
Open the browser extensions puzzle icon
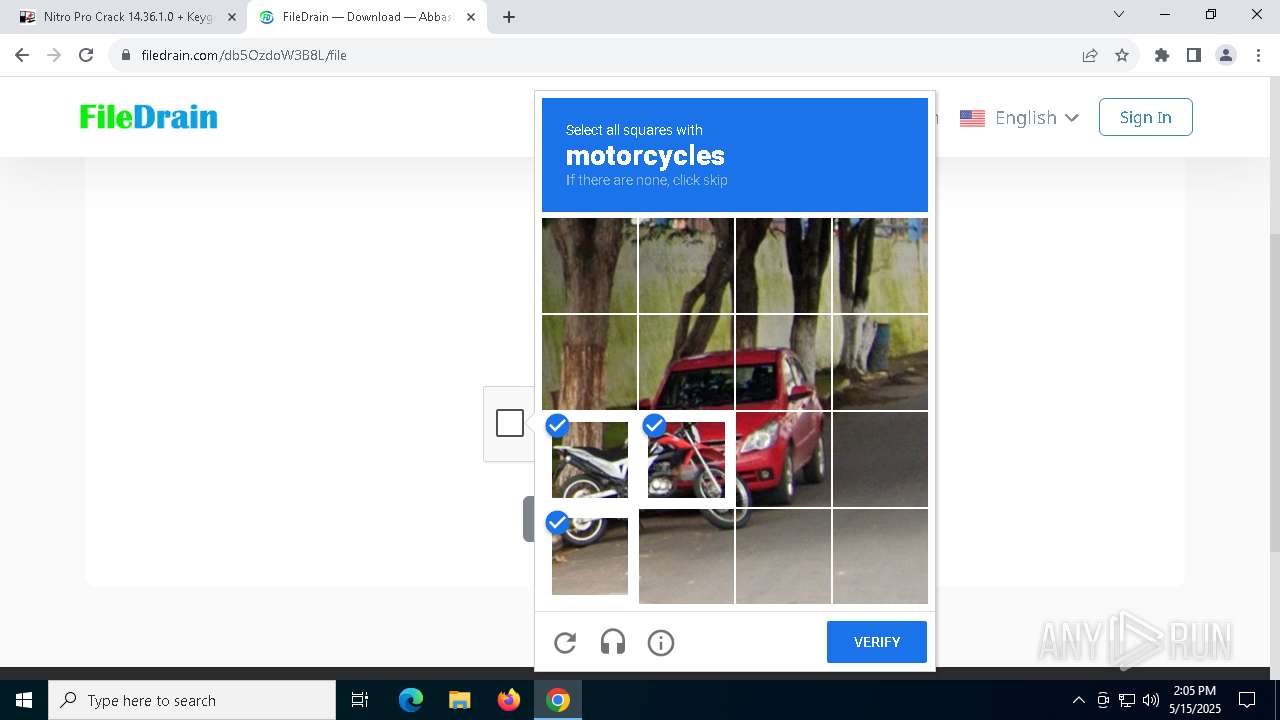click(x=1161, y=55)
